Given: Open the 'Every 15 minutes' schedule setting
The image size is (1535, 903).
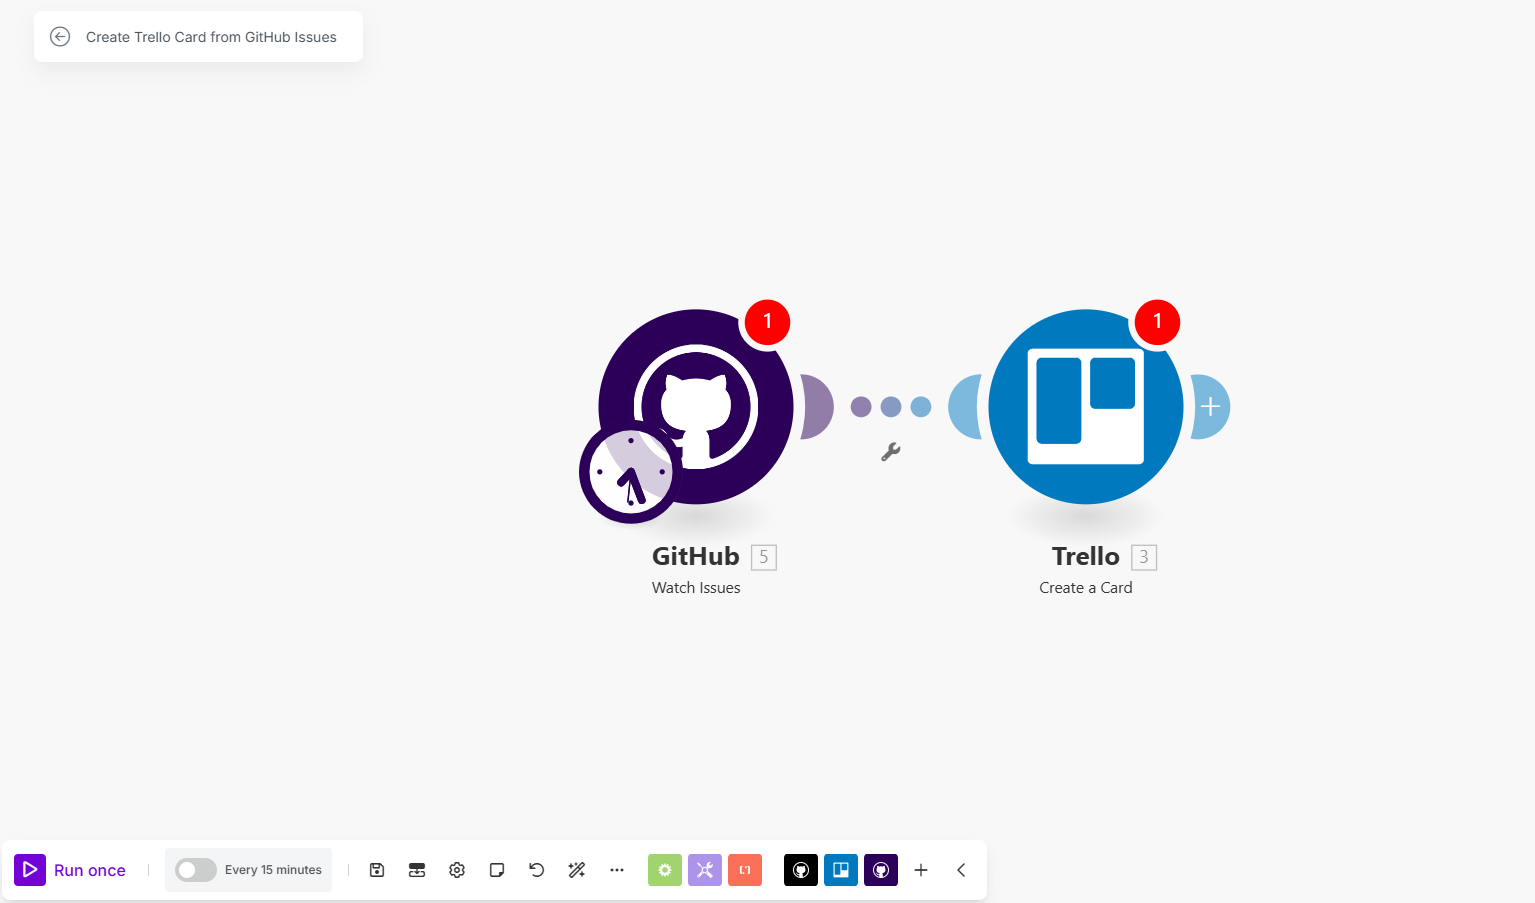Looking at the screenshot, I should [x=273, y=870].
